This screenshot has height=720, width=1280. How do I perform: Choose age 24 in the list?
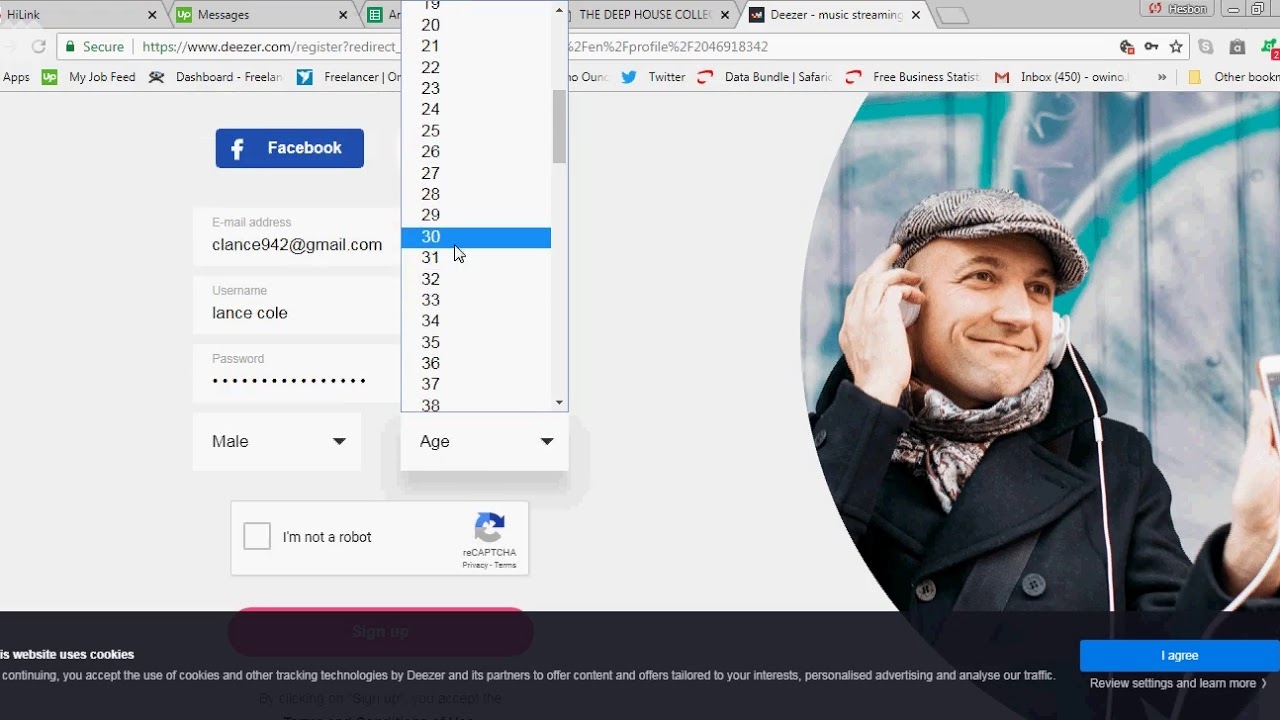pyautogui.click(x=476, y=109)
